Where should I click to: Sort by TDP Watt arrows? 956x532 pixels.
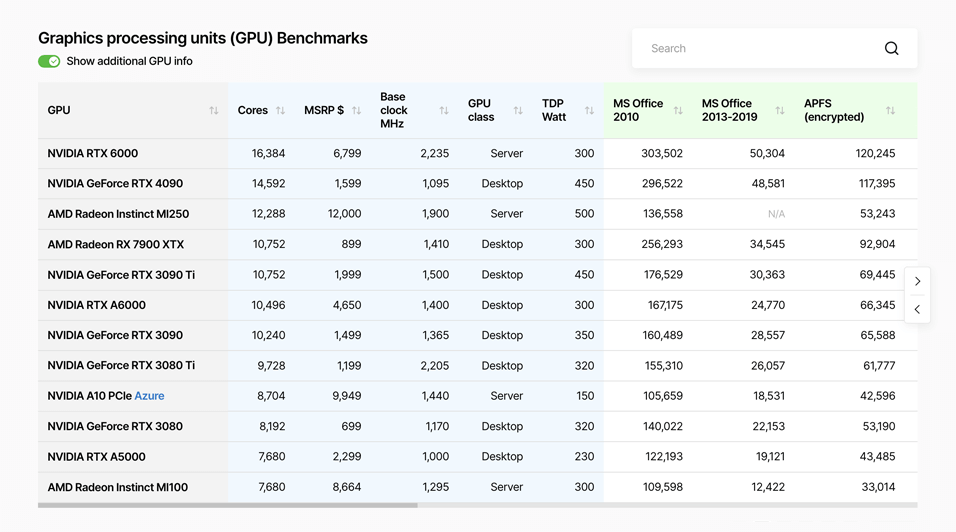point(589,110)
